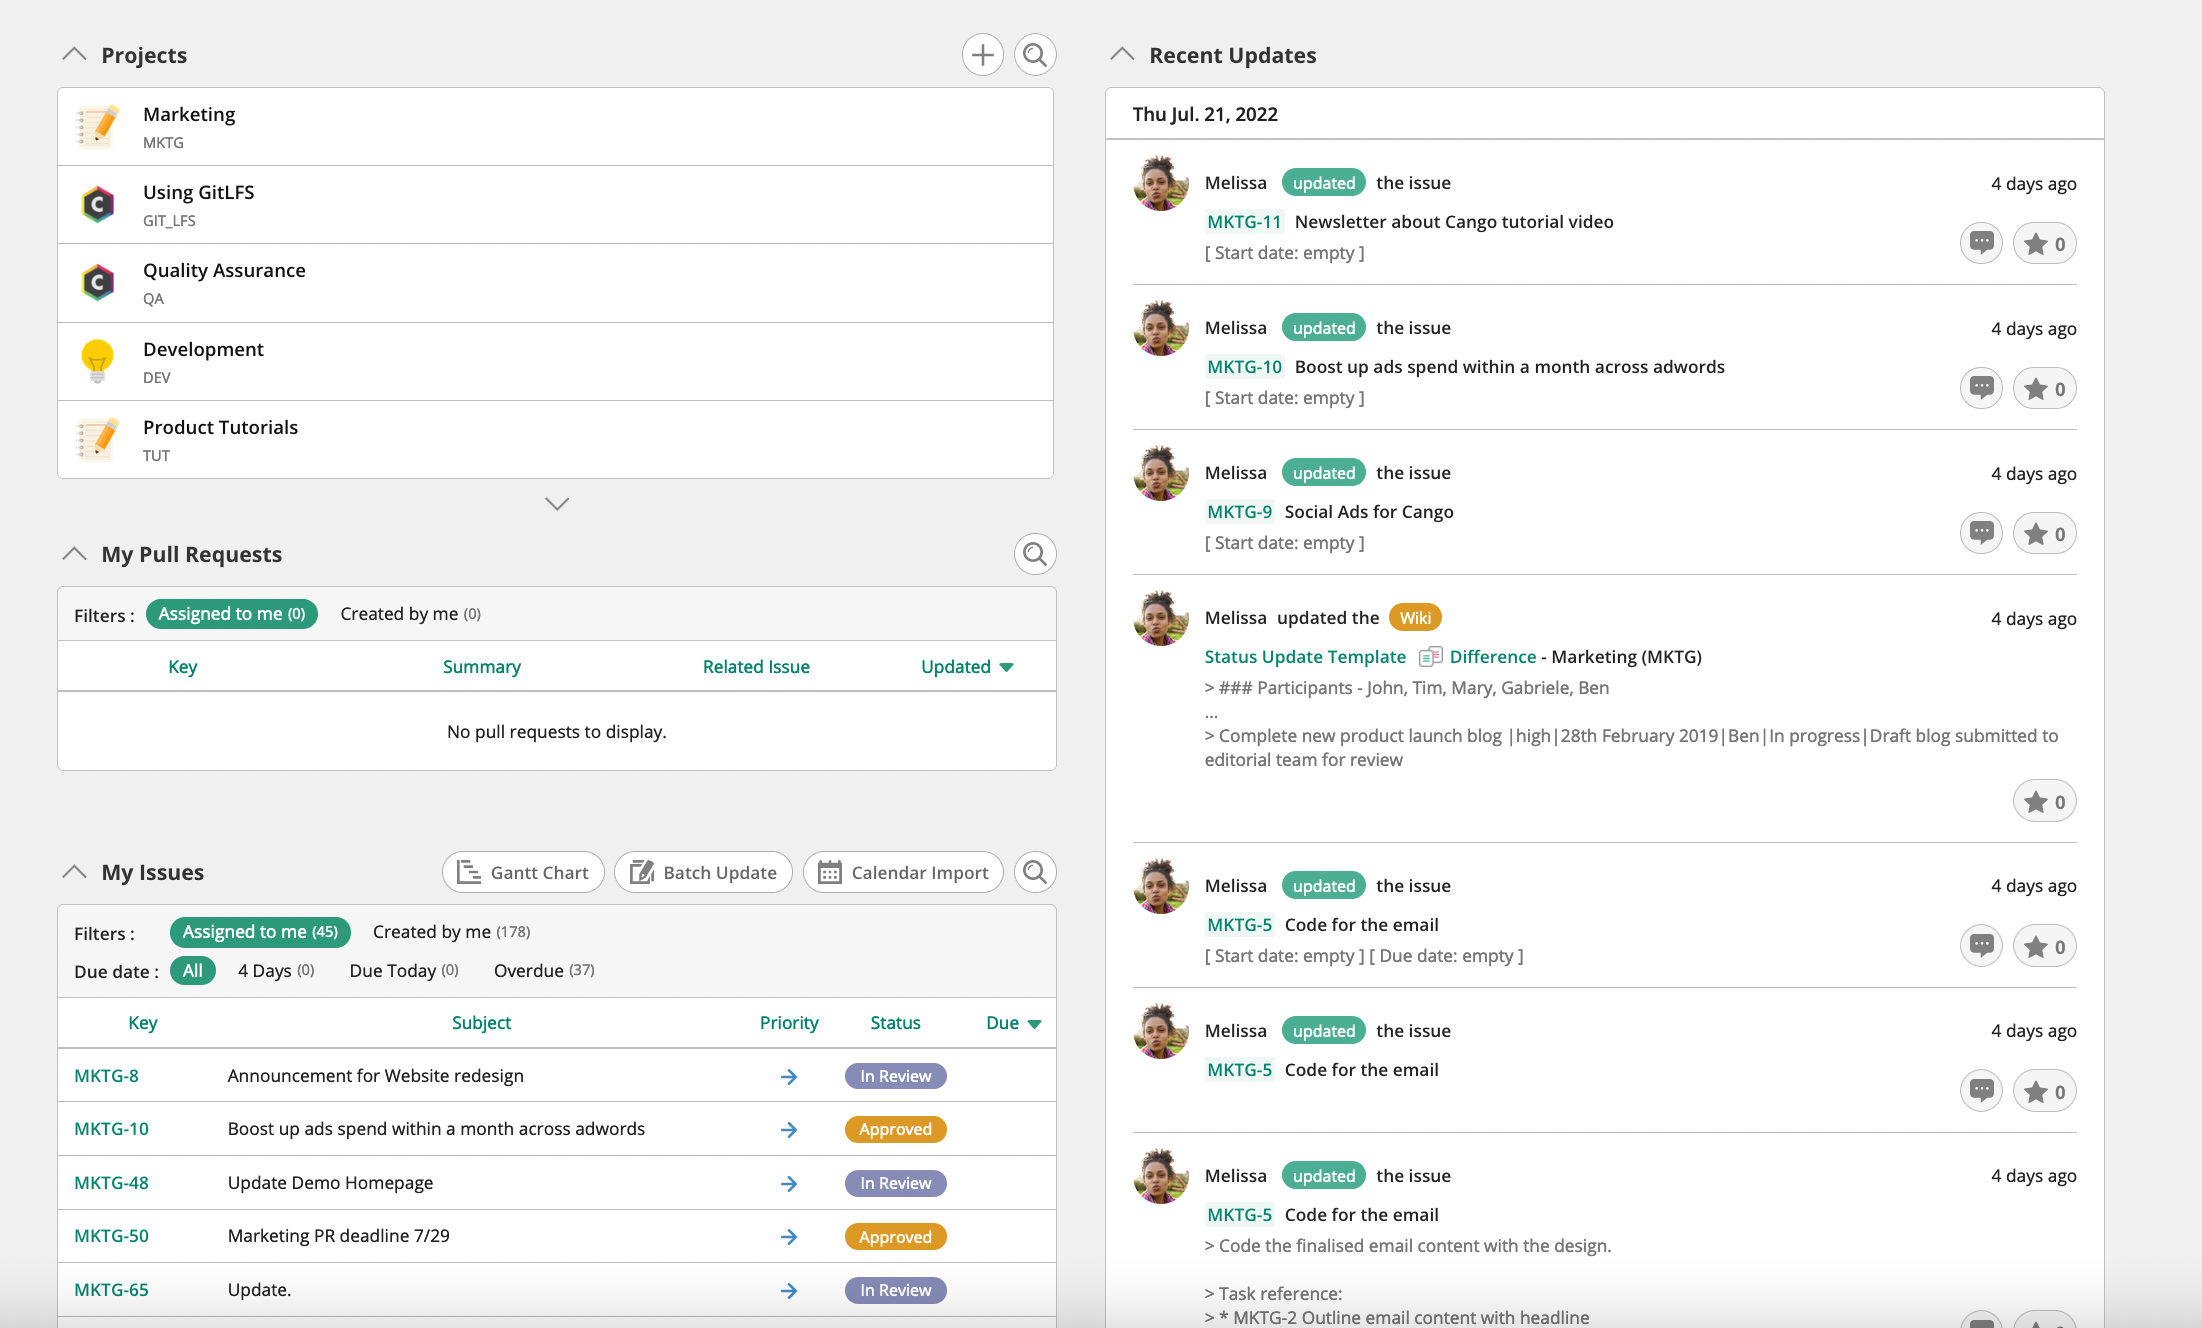2202x1328 pixels.
Task: Create a new project with the plus icon
Action: pyautogui.click(x=982, y=55)
